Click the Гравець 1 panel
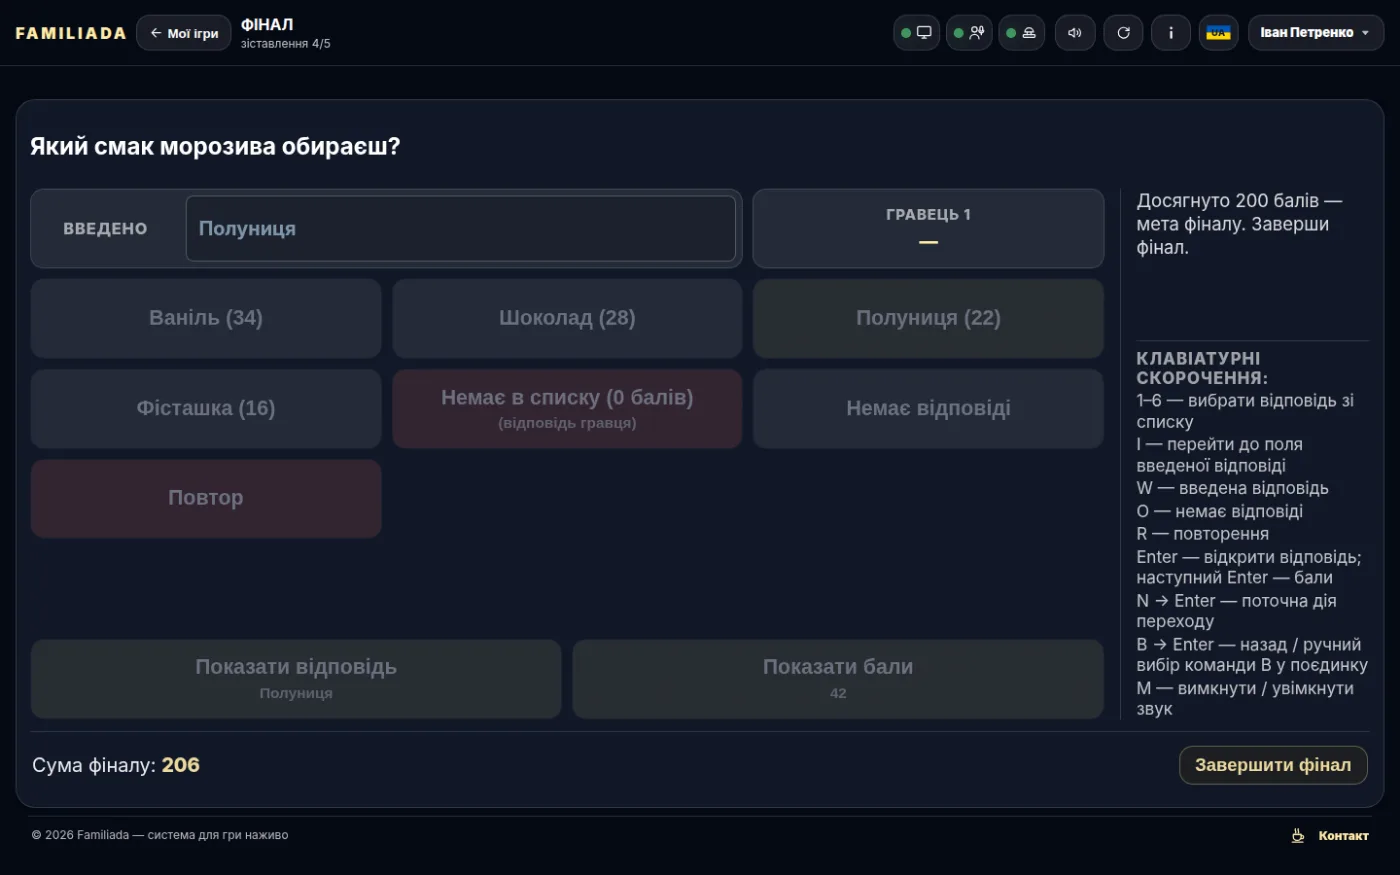This screenshot has height=875, width=1400. [928, 228]
